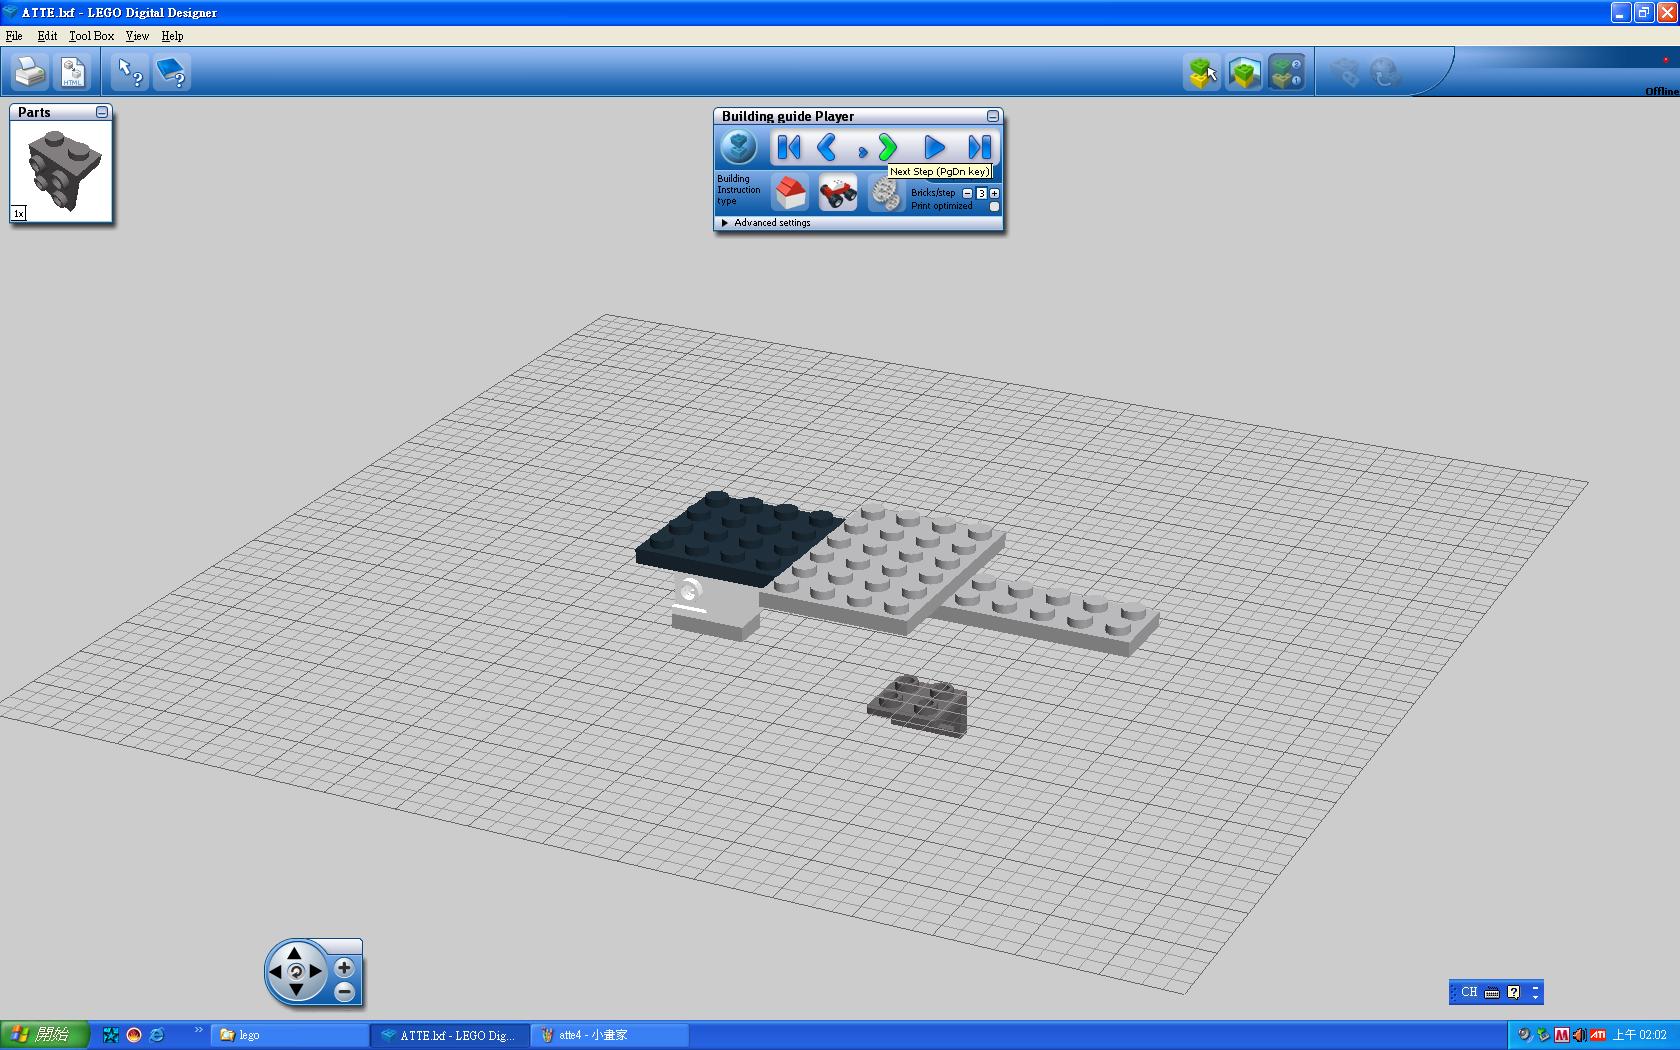The height and width of the screenshot is (1050, 1680).
Task: Open the File menu
Action: tap(14, 36)
